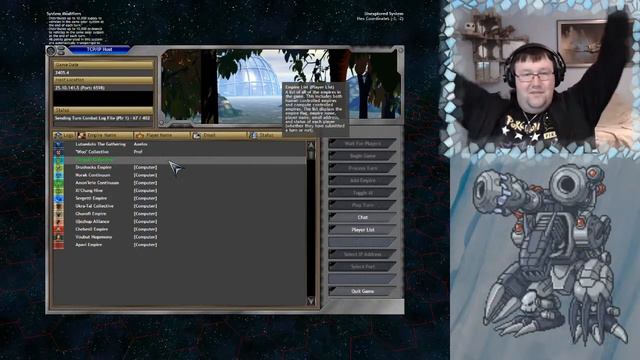Click the flag icon of Drushocka Empire

tap(58, 168)
